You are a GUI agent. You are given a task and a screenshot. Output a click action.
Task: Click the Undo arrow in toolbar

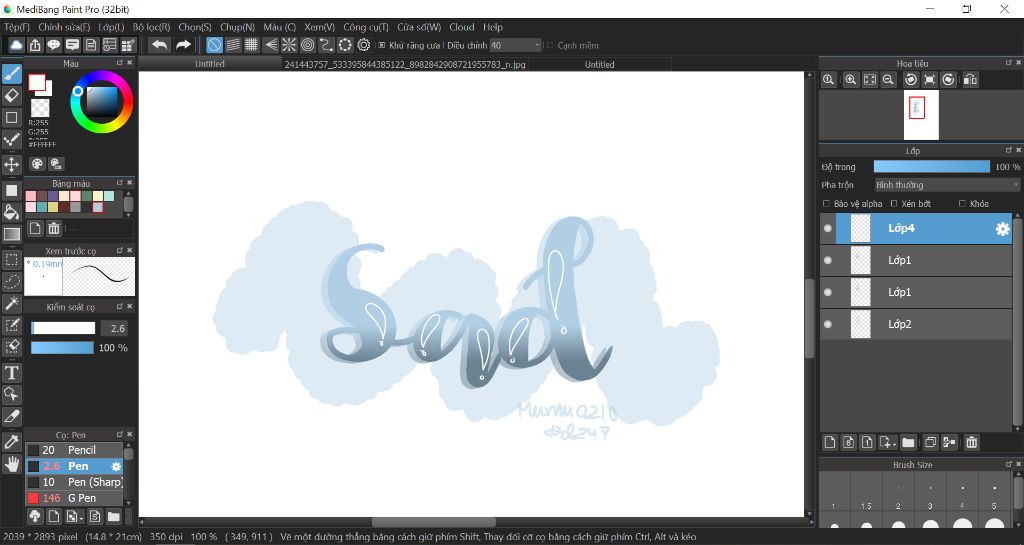[159, 45]
